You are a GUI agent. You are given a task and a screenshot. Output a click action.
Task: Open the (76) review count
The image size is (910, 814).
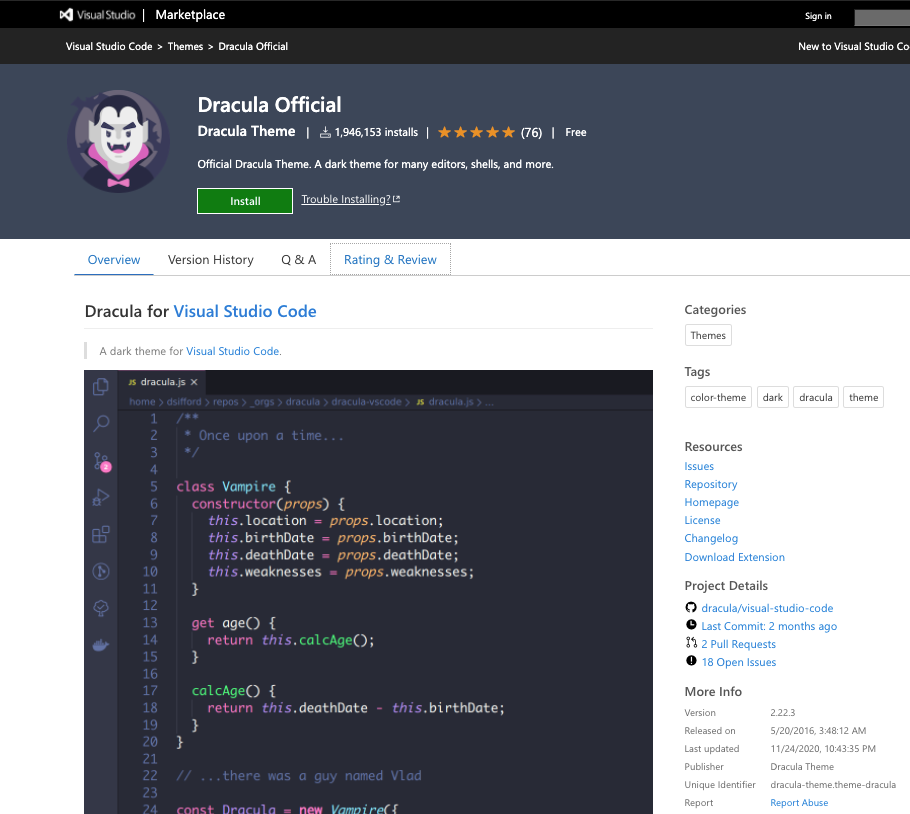tap(531, 133)
